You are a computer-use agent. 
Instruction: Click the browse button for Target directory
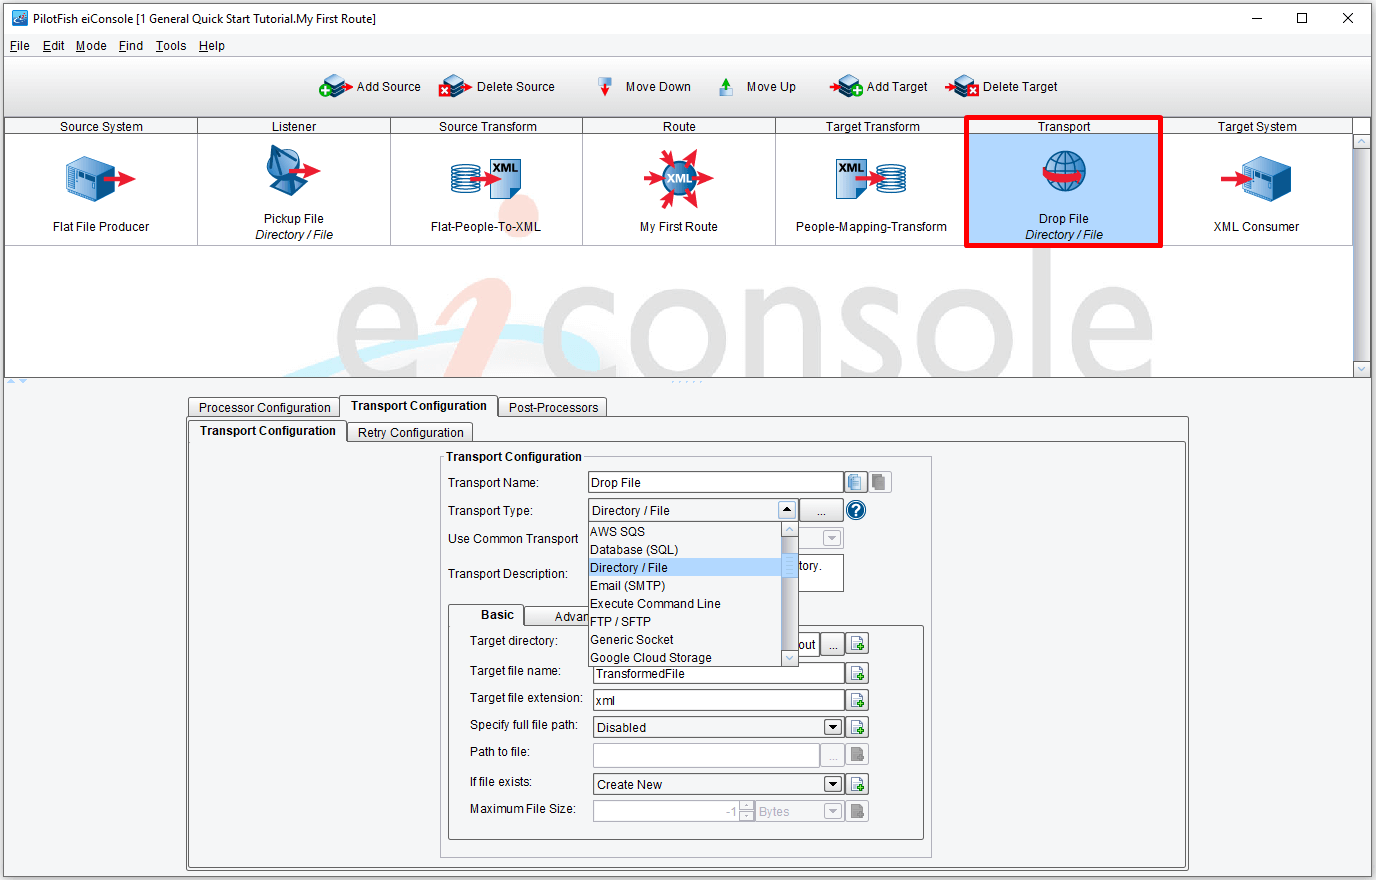[833, 645]
